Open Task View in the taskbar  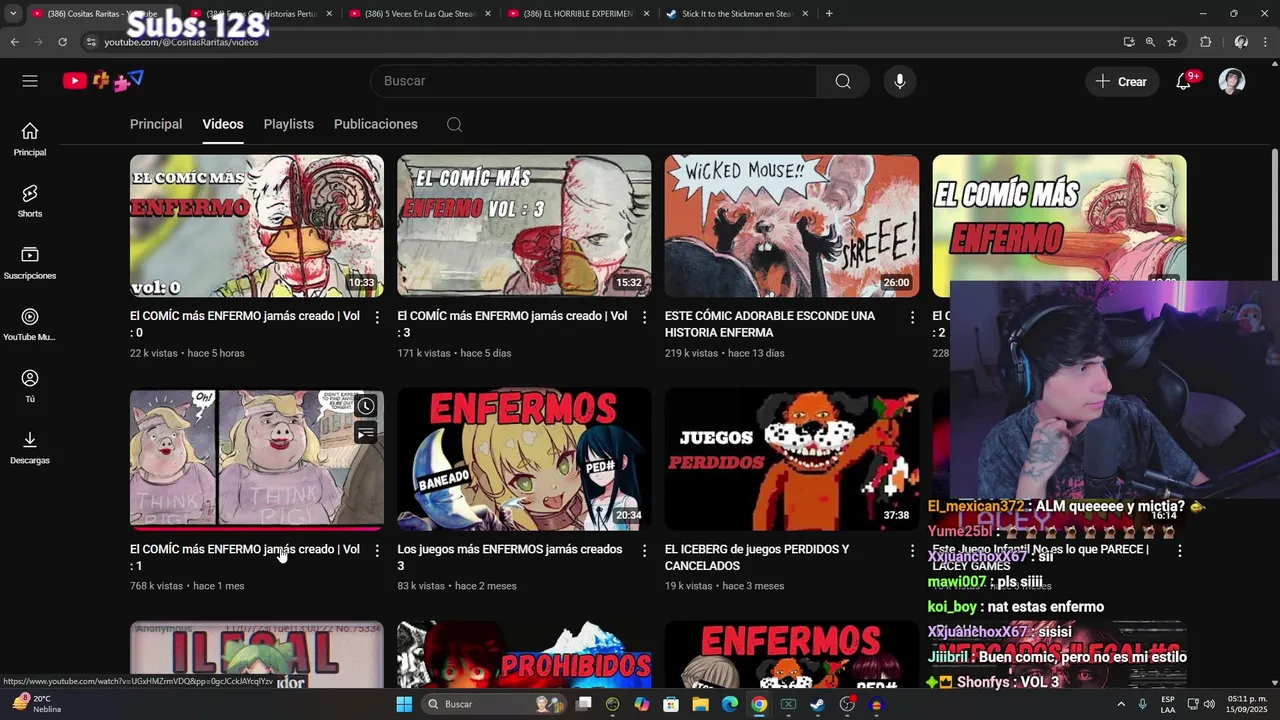pyautogui.click(x=583, y=704)
